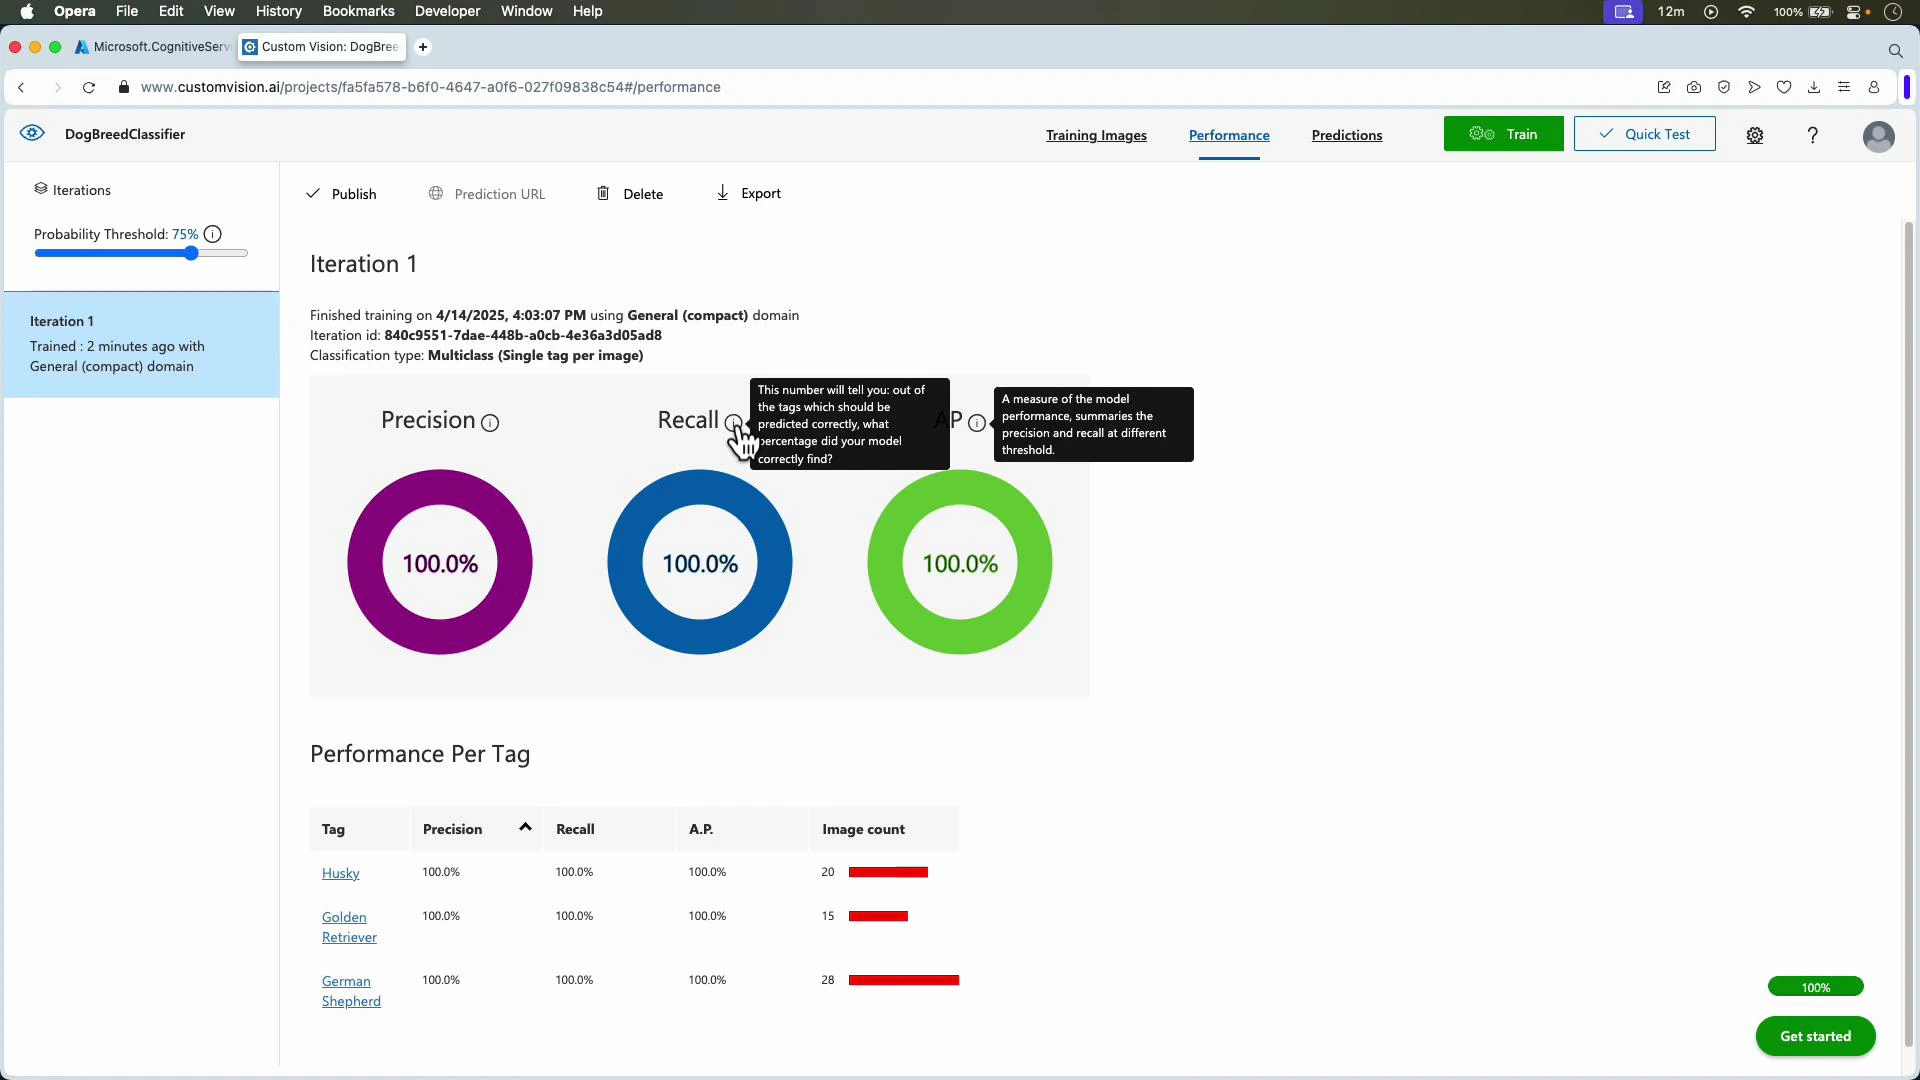Click the 75% threshold value
Screen dimensions: 1920x1080
(x=185, y=234)
